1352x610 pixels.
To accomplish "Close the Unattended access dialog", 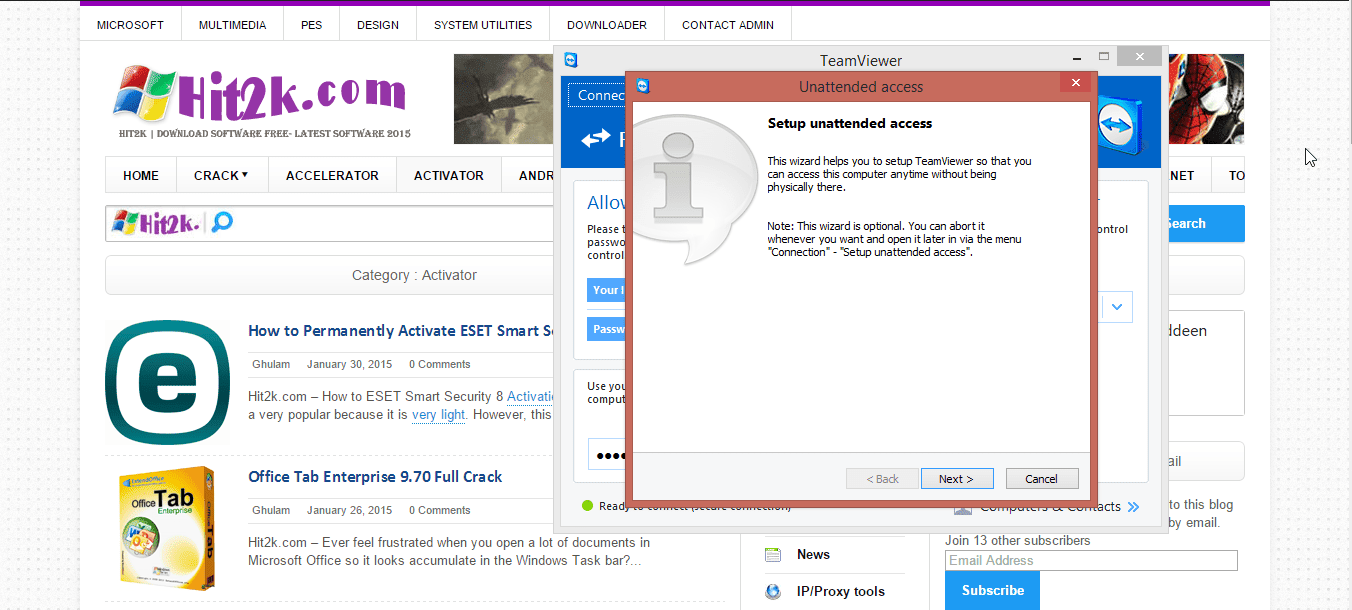I will point(1076,83).
